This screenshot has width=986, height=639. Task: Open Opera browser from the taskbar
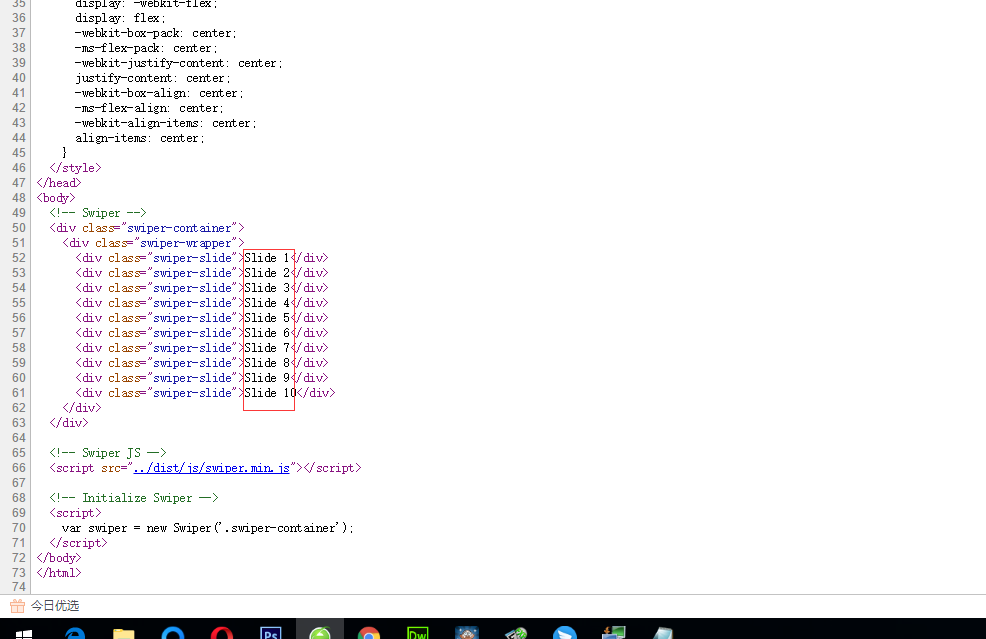[x=221, y=633]
